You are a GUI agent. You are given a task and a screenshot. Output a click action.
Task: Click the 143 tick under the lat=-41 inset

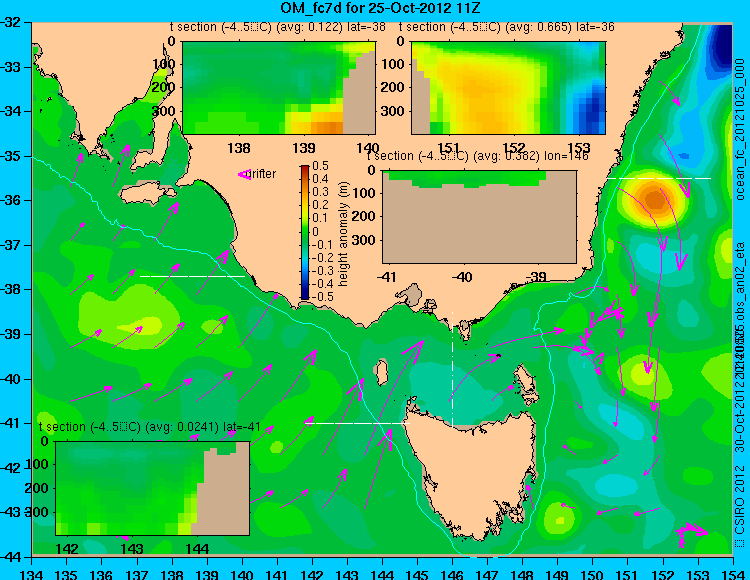(x=132, y=548)
